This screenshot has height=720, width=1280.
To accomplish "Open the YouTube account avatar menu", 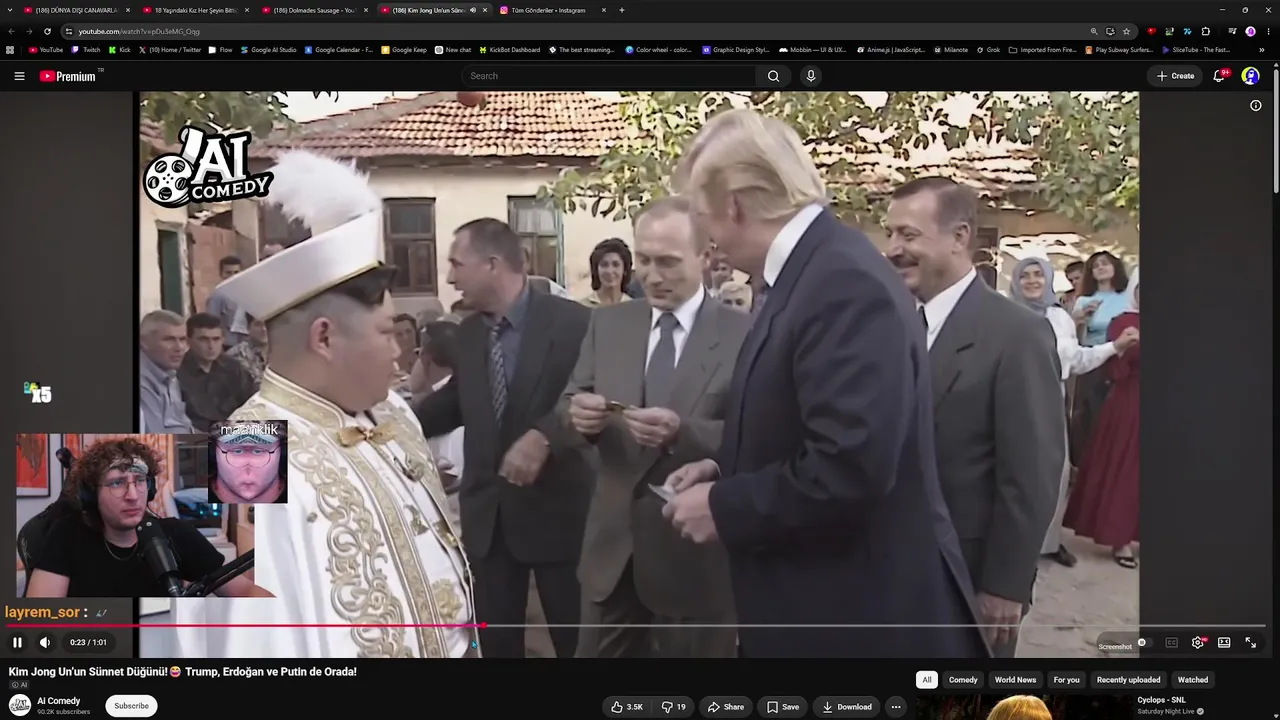I will coord(1250,76).
